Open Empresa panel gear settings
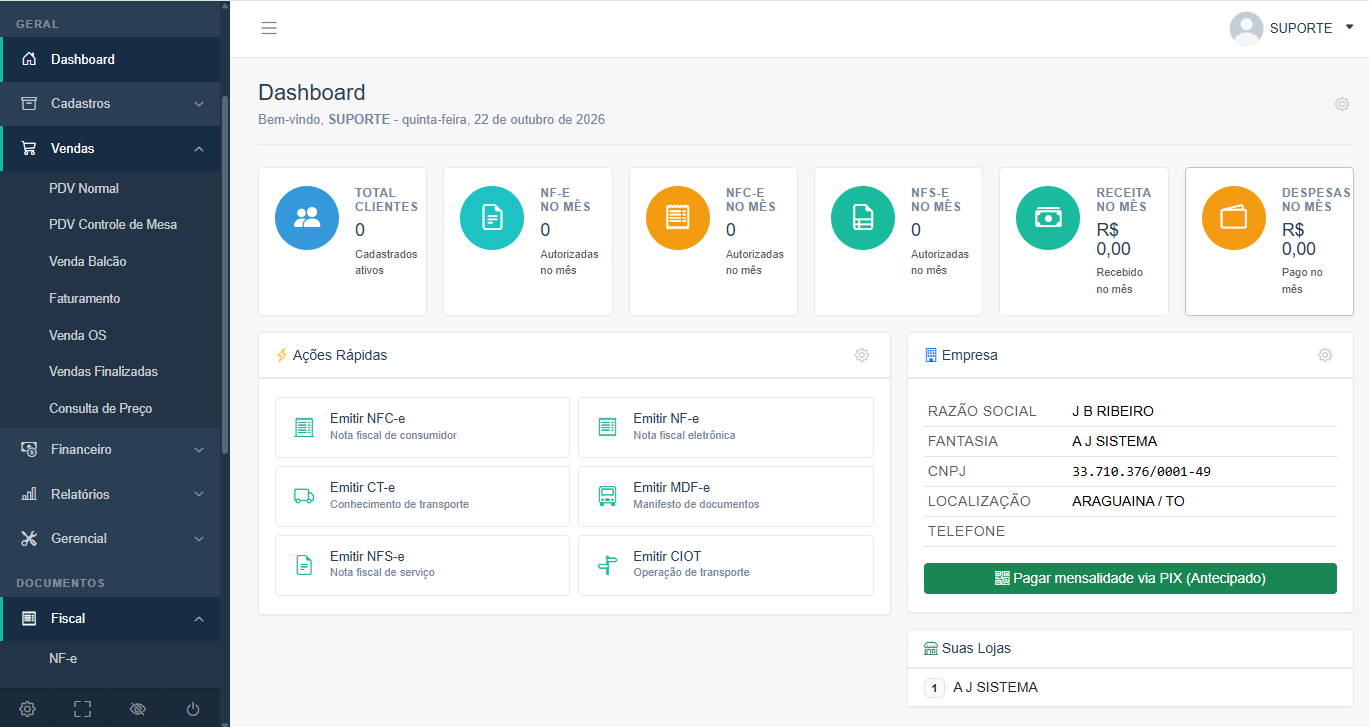Viewport: 1369px width, 727px height. click(1325, 355)
